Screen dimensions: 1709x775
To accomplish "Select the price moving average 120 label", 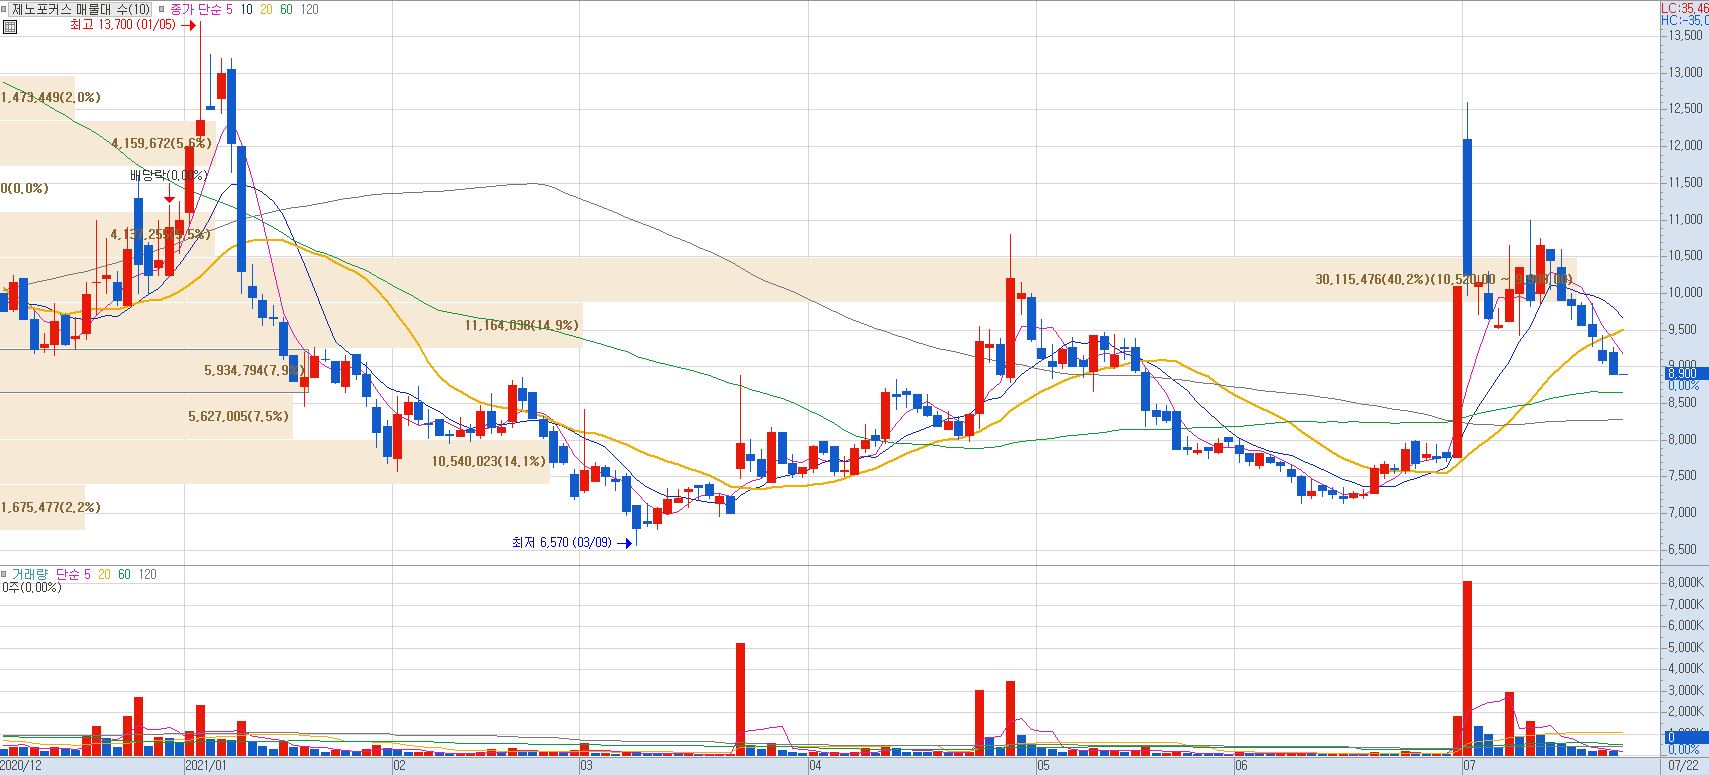I will pos(309,9).
